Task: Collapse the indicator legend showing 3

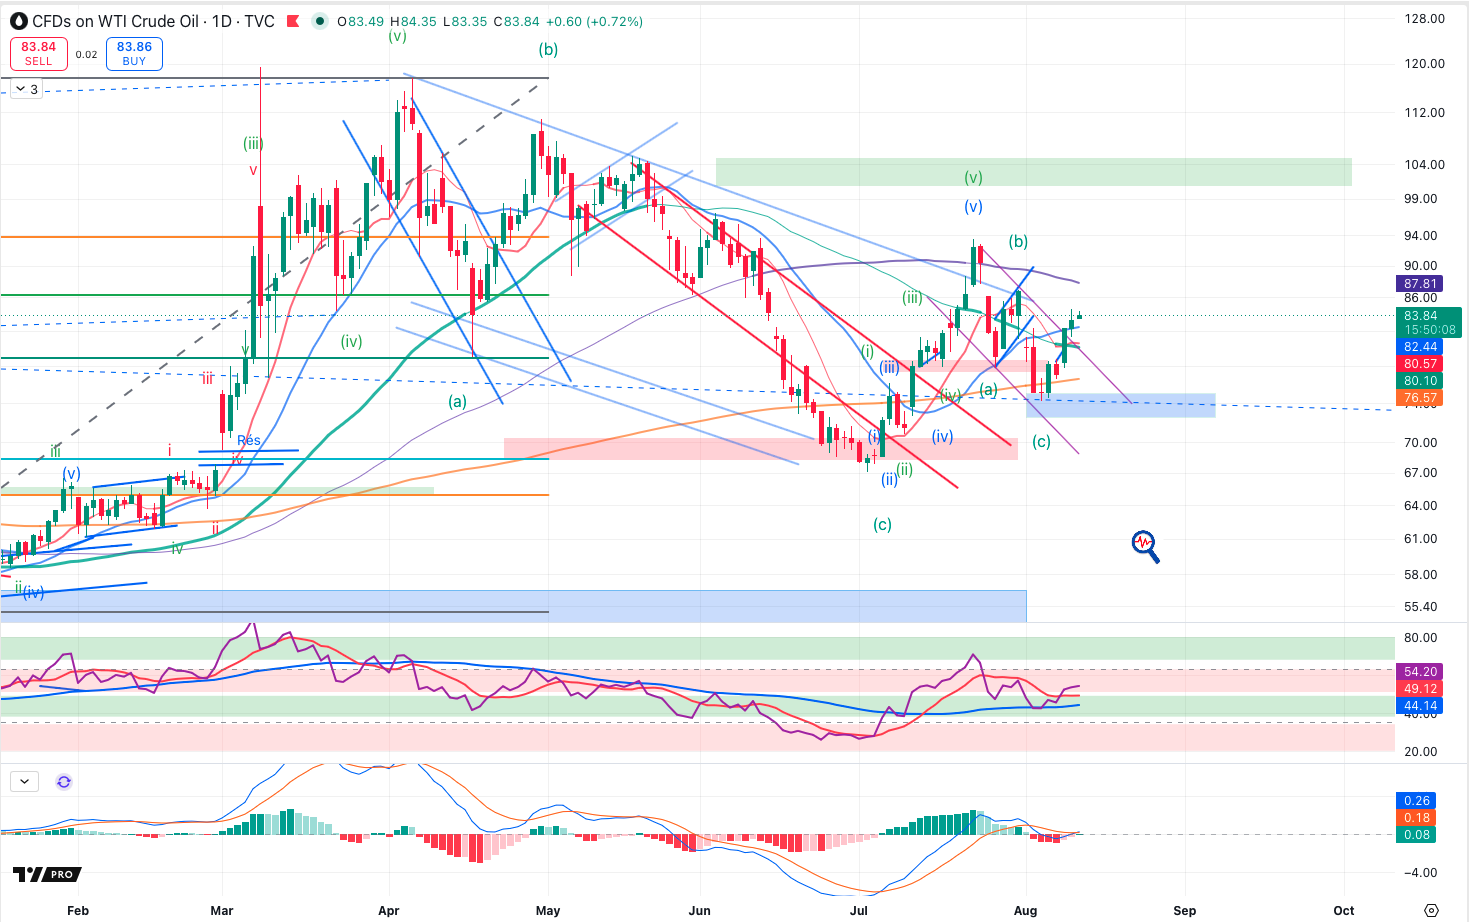Action: point(26,89)
